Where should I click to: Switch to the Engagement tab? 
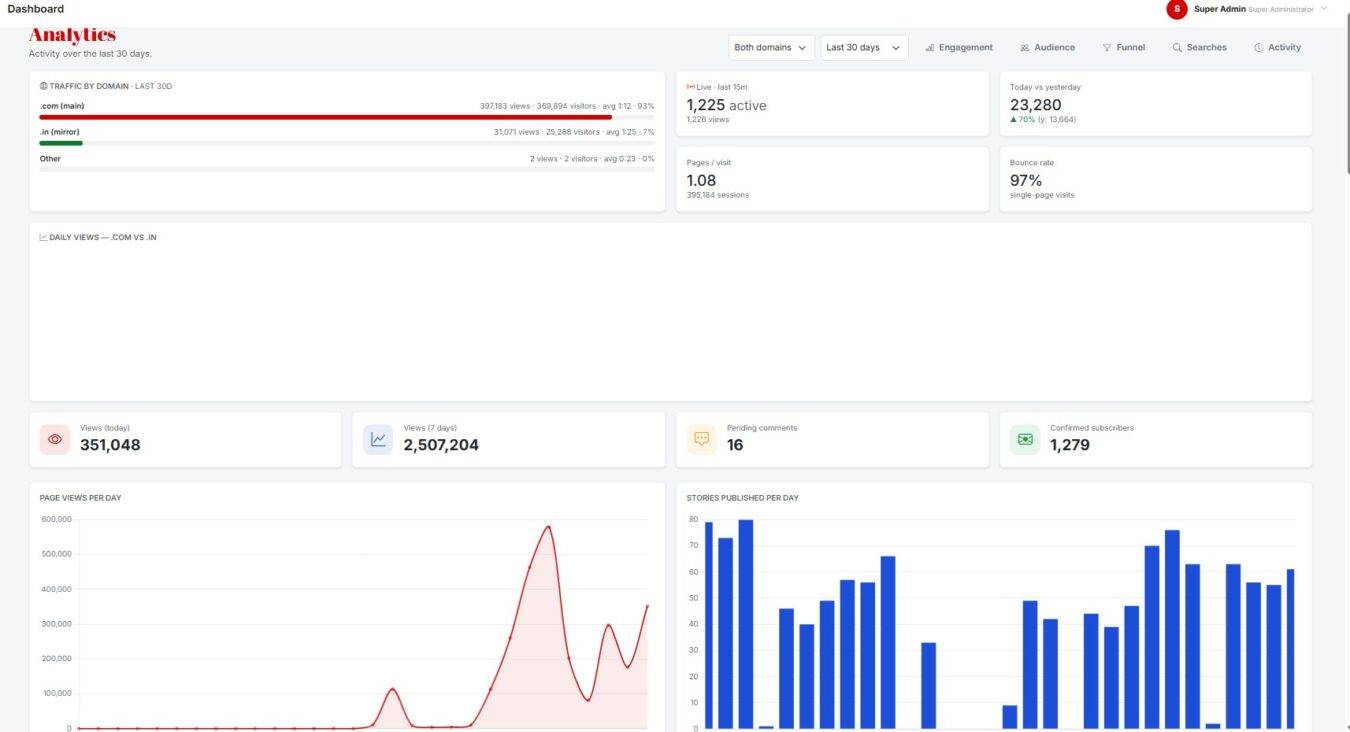coord(959,47)
